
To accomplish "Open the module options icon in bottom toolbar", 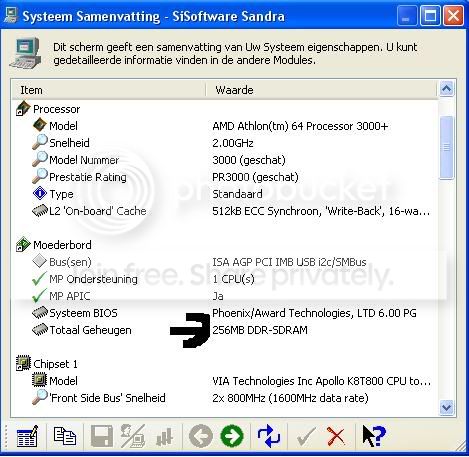I will click(x=27, y=436).
